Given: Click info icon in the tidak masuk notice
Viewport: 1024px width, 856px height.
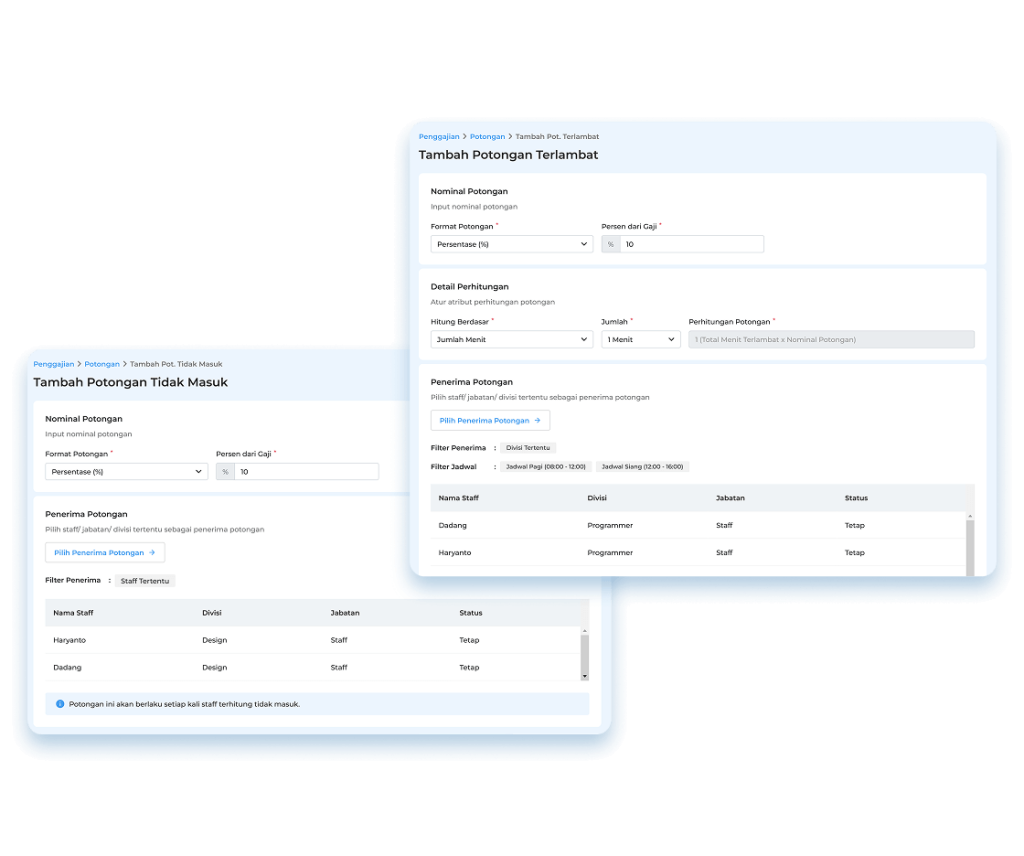Looking at the screenshot, I should [x=60, y=704].
